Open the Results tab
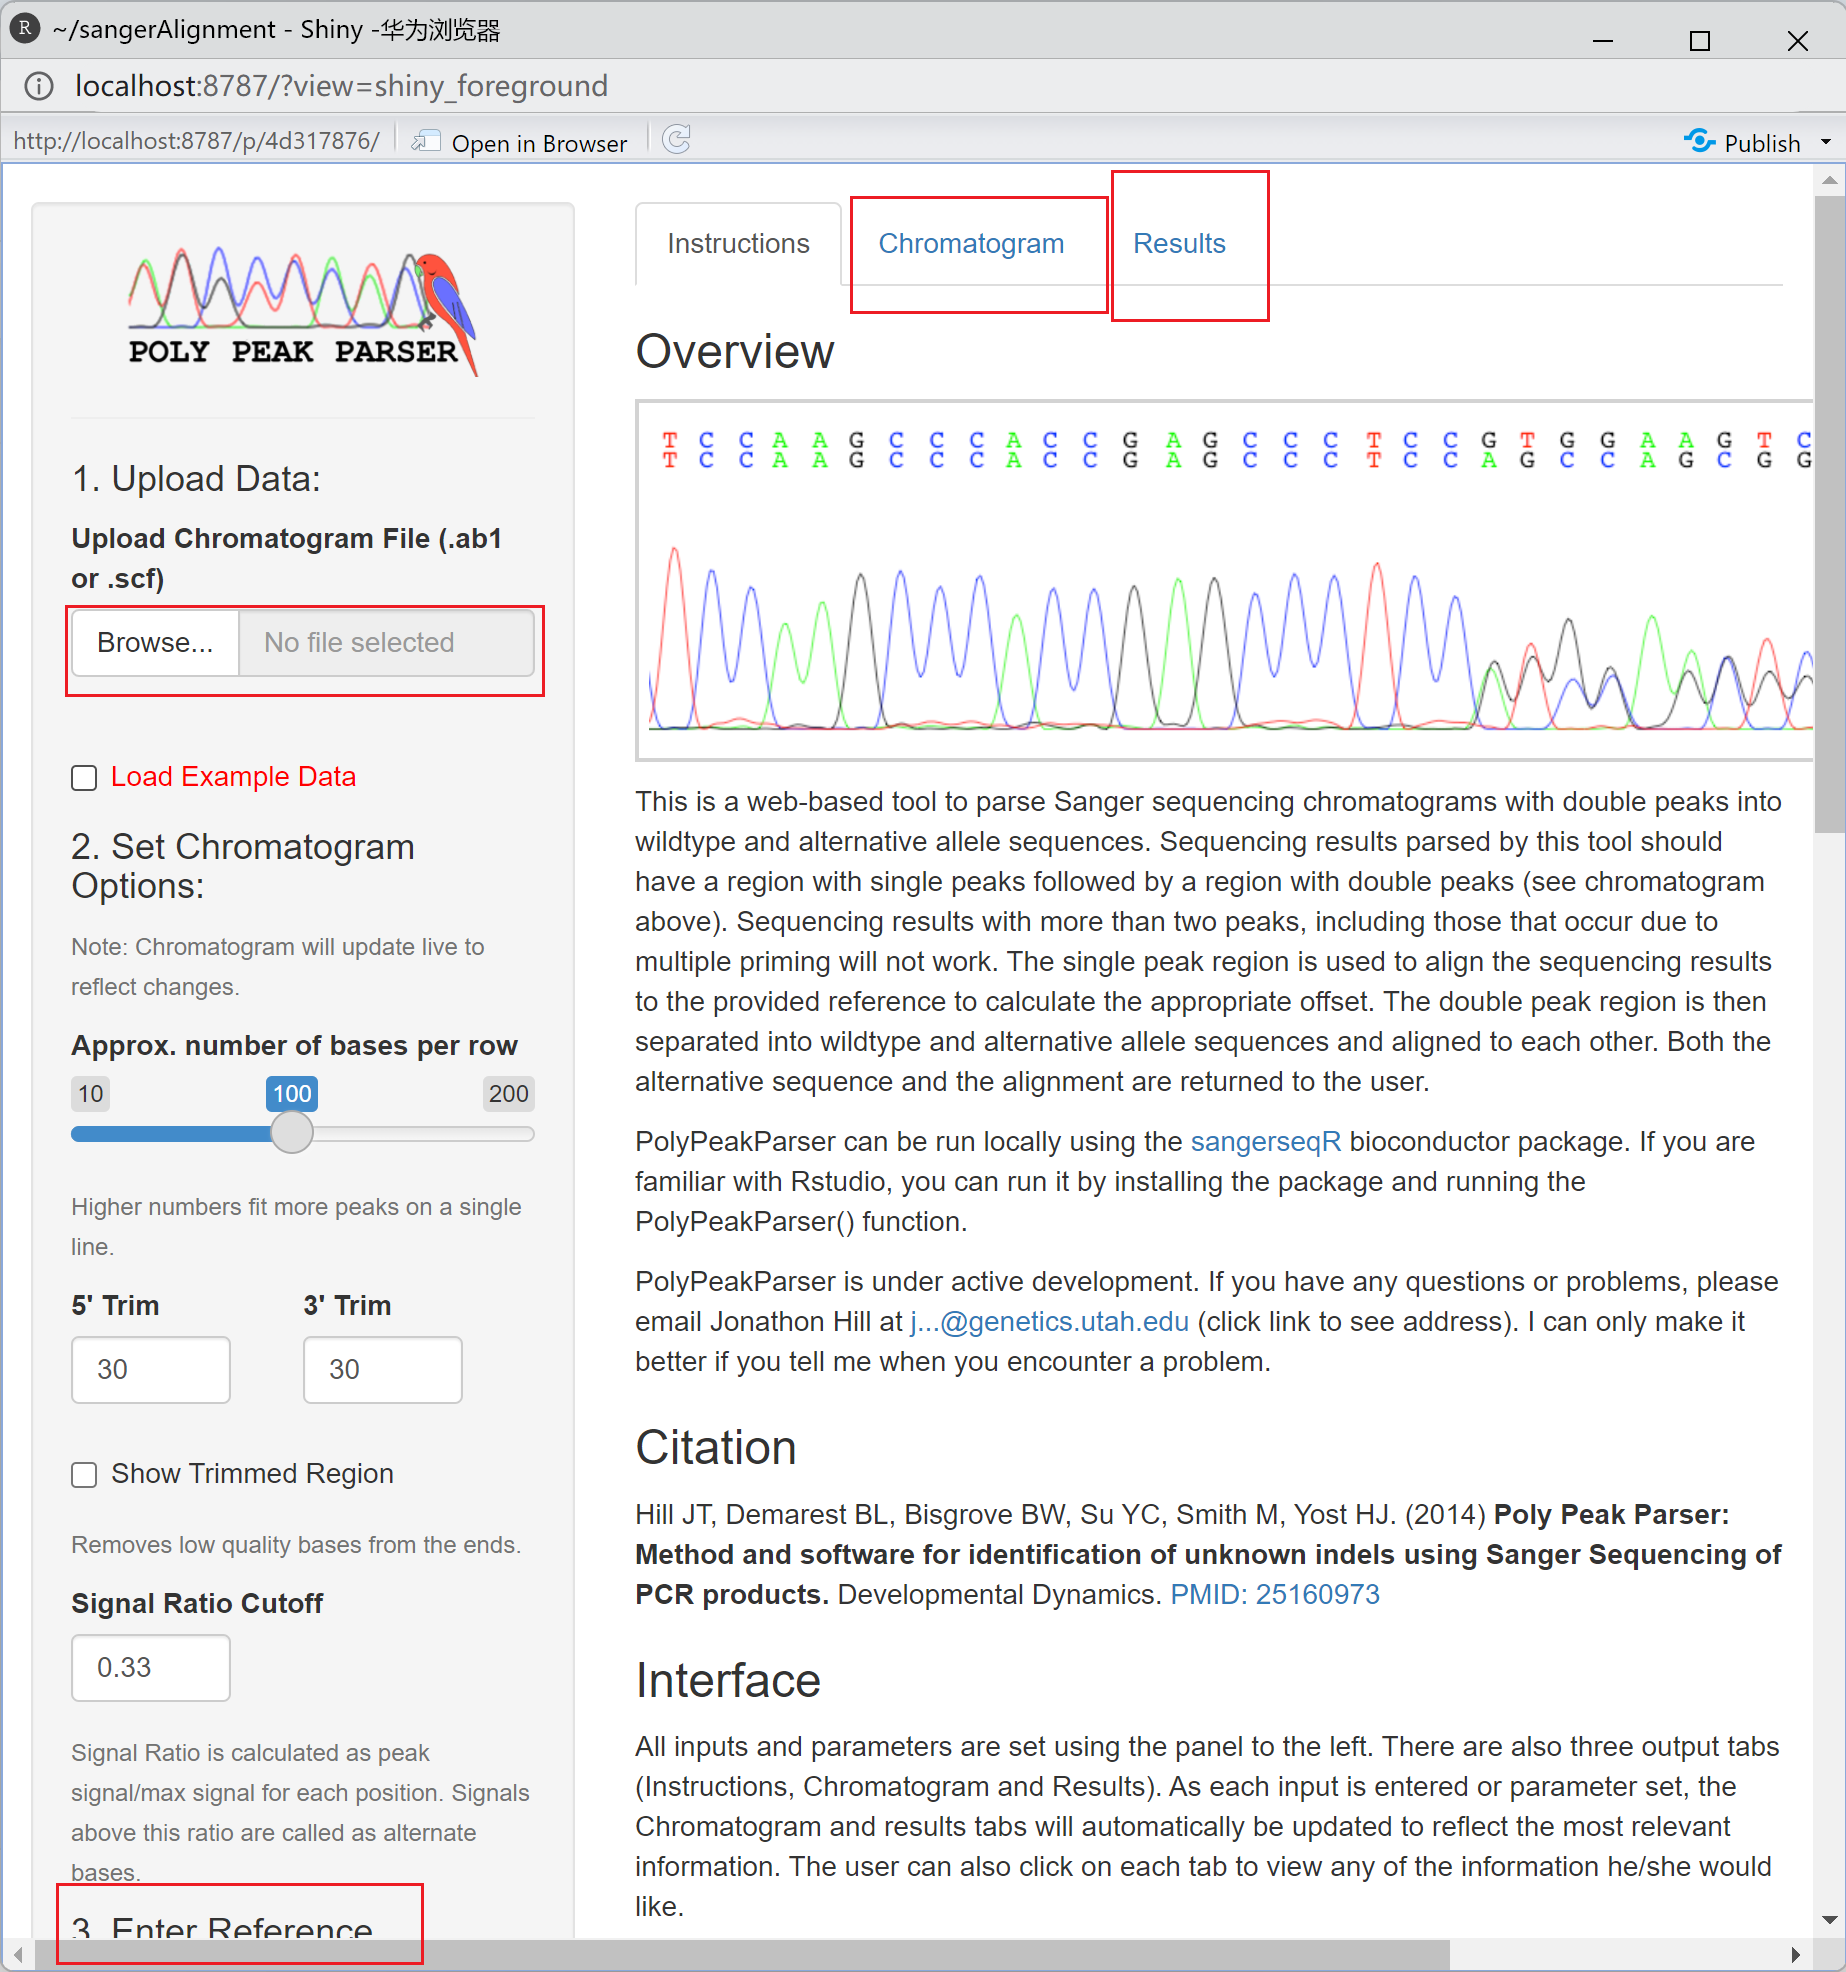1846x1972 pixels. [1178, 243]
